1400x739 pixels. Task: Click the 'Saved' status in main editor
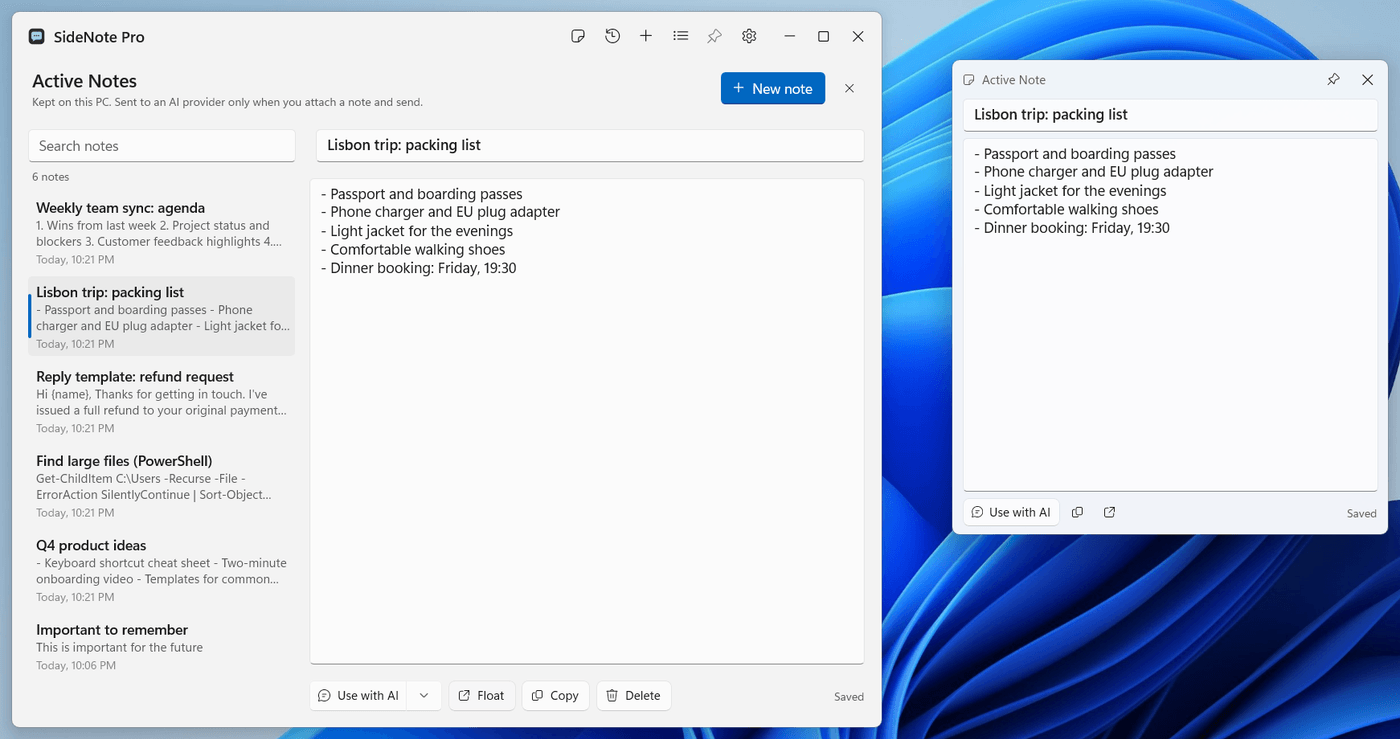849,697
